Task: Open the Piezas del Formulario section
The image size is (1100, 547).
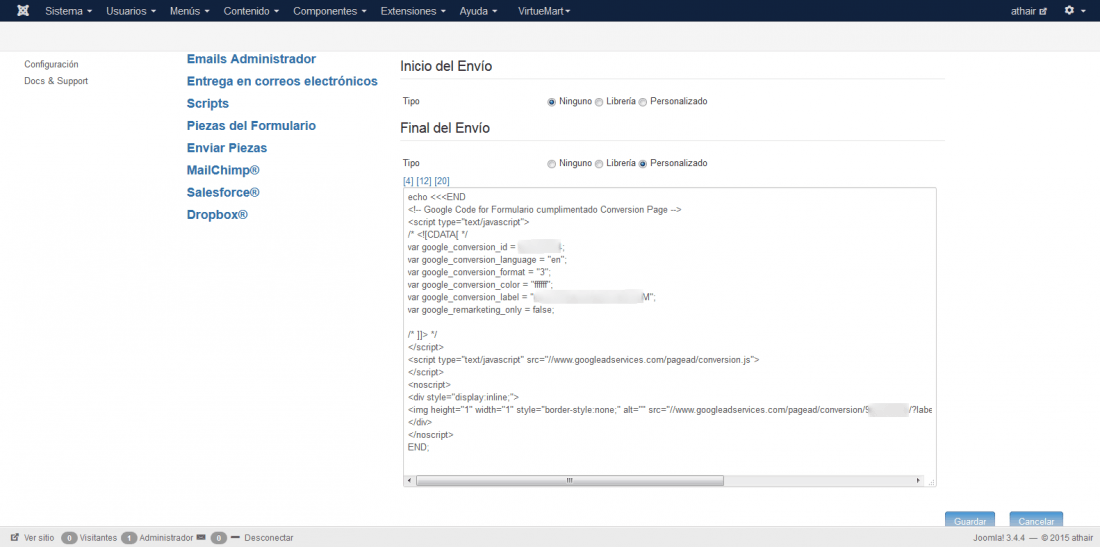Action: (x=251, y=126)
